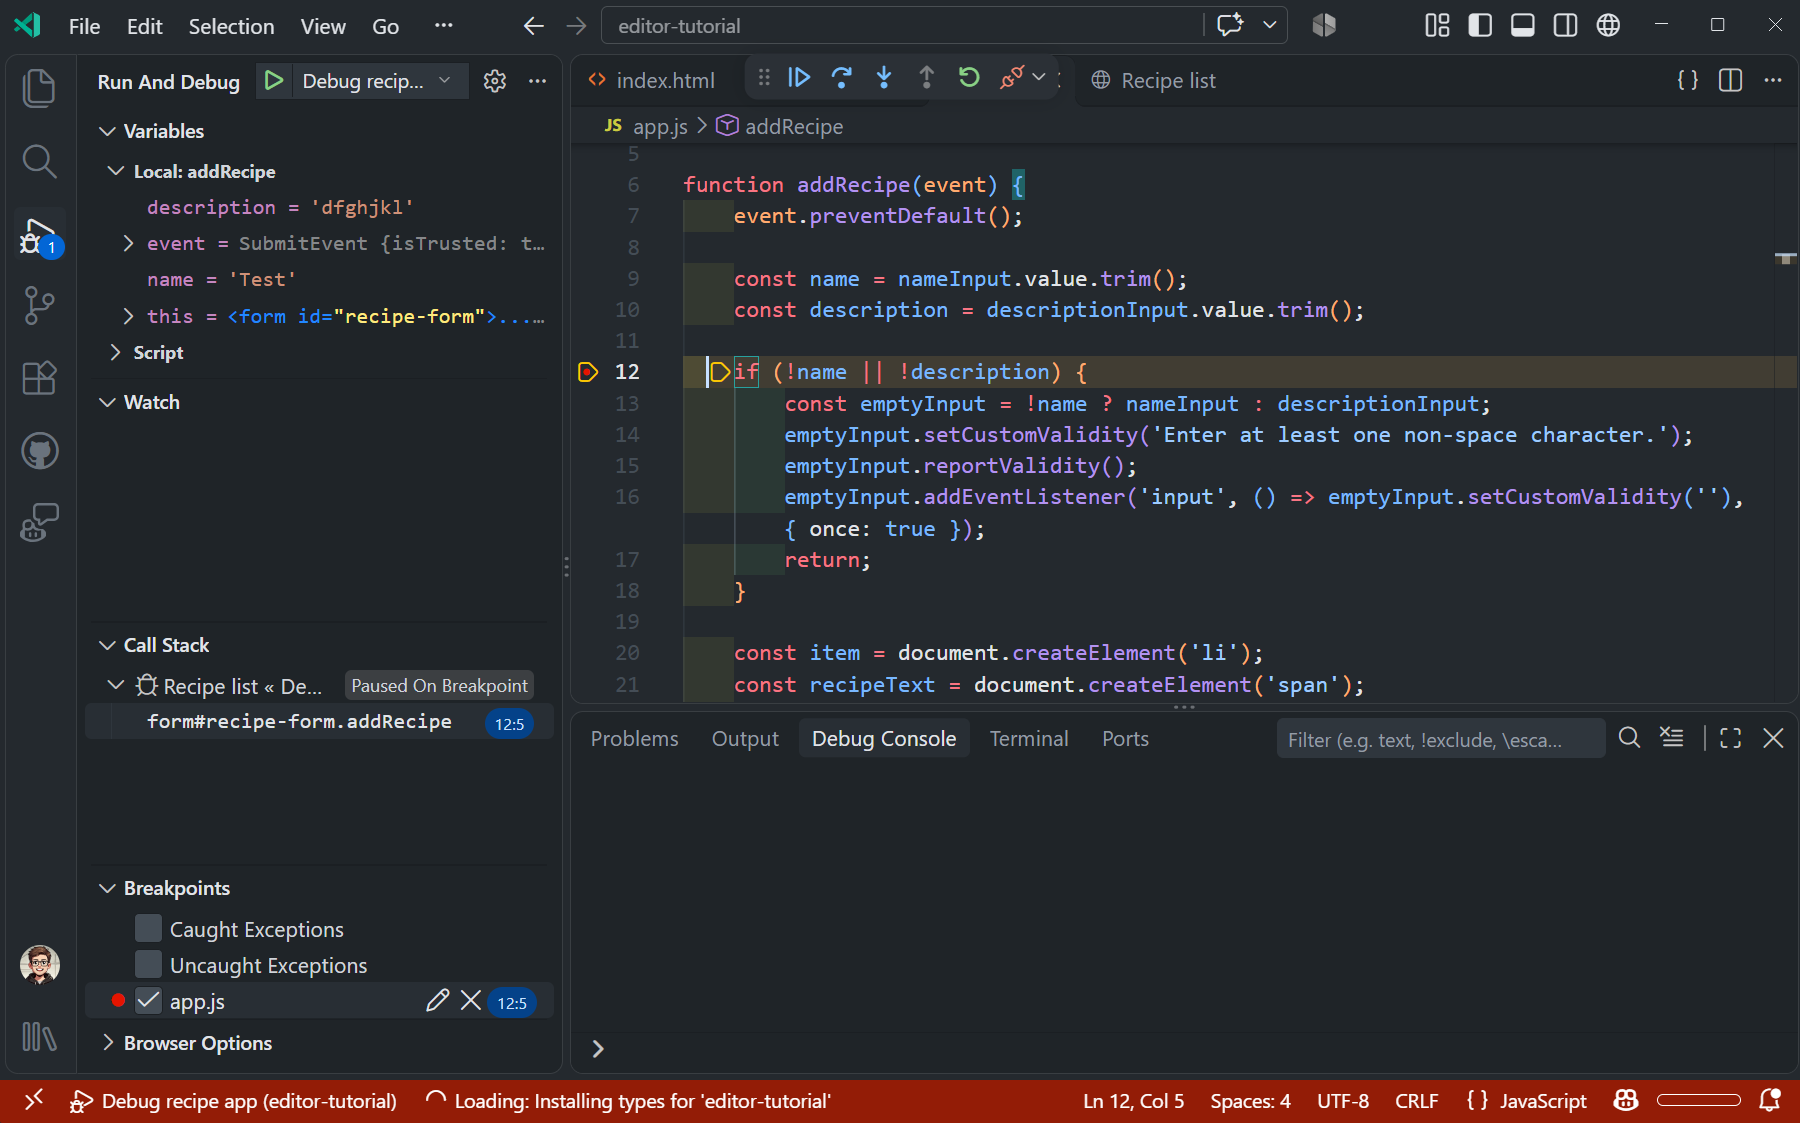The image size is (1800, 1123).
Task: Switch to the Terminal panel tab
Action: pyautogui.click(x=1029, y=738)
